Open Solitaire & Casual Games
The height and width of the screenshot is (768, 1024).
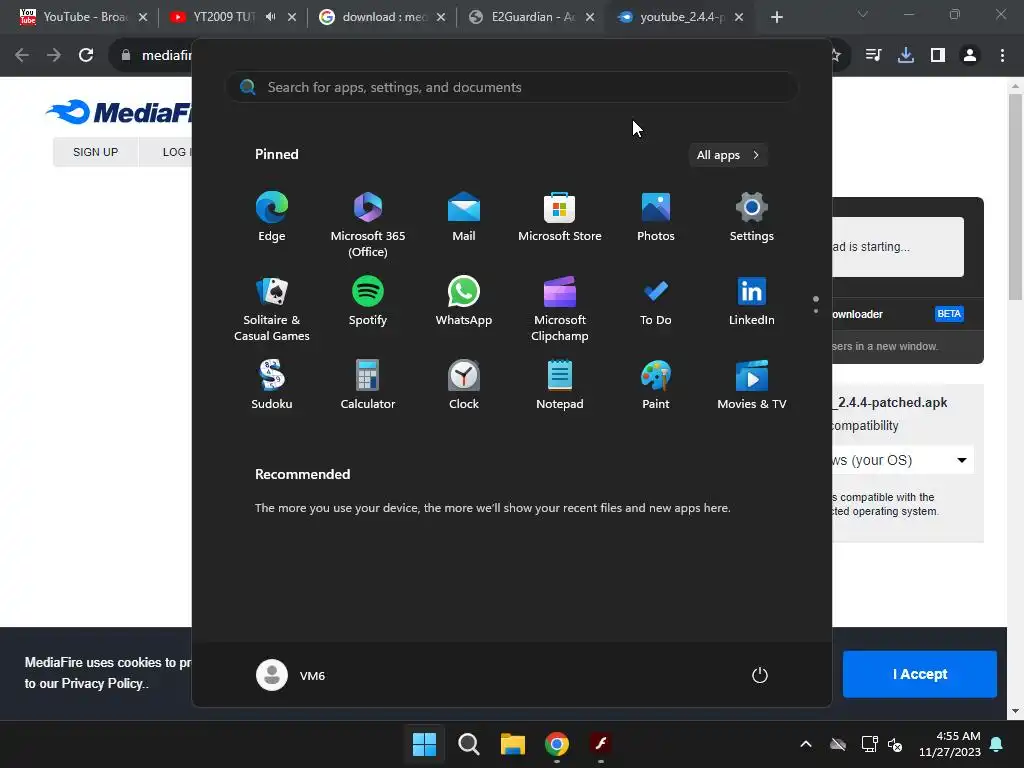[272, 309]
